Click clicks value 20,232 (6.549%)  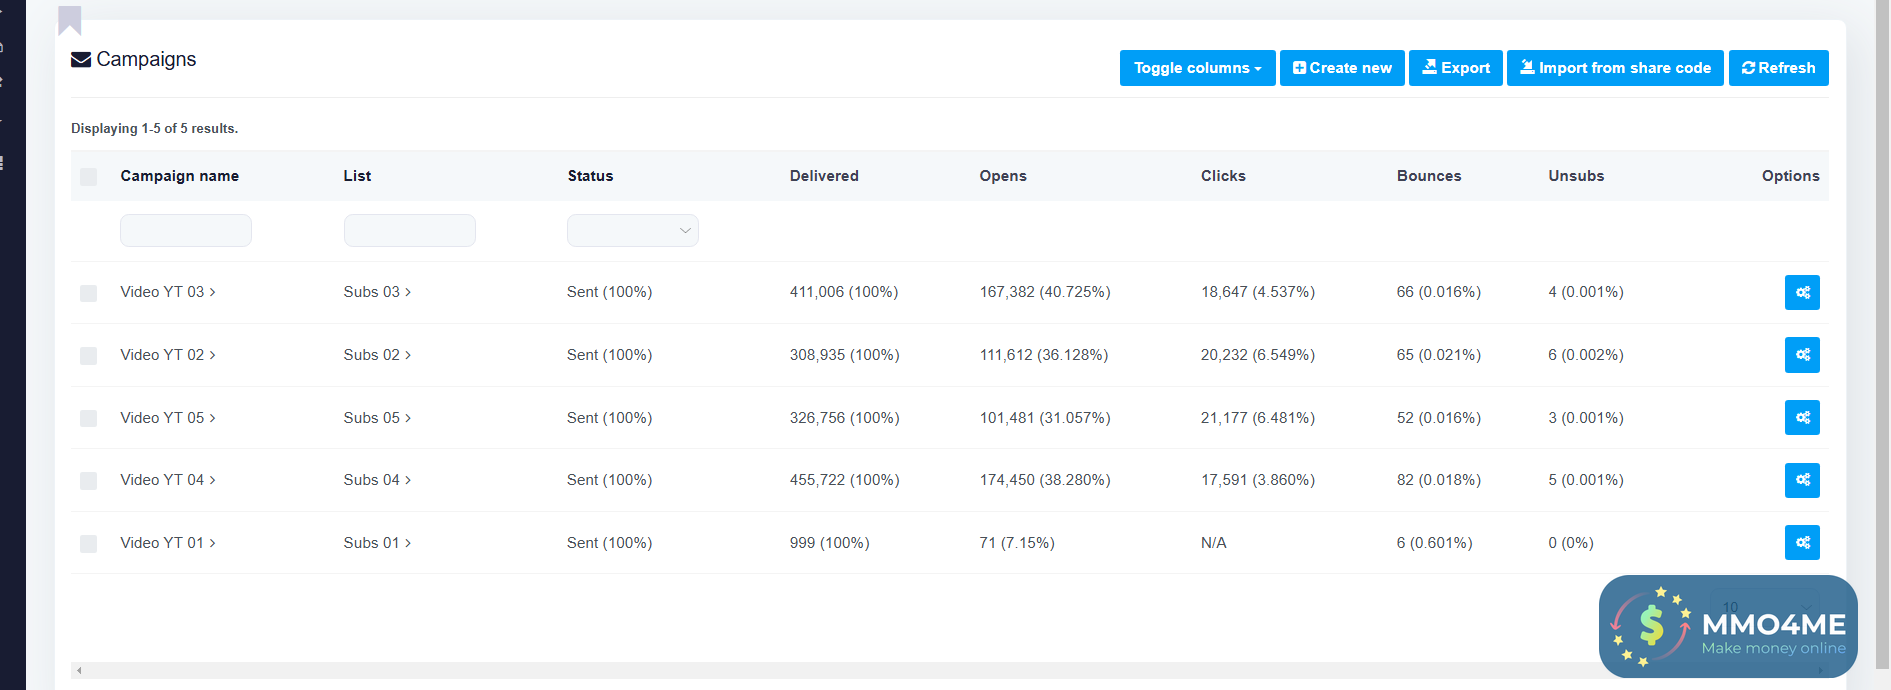click(1258, 355)
